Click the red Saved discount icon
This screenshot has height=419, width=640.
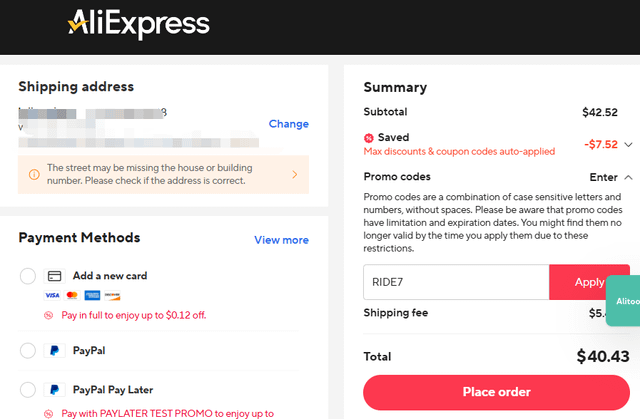(x=369, y=137)
